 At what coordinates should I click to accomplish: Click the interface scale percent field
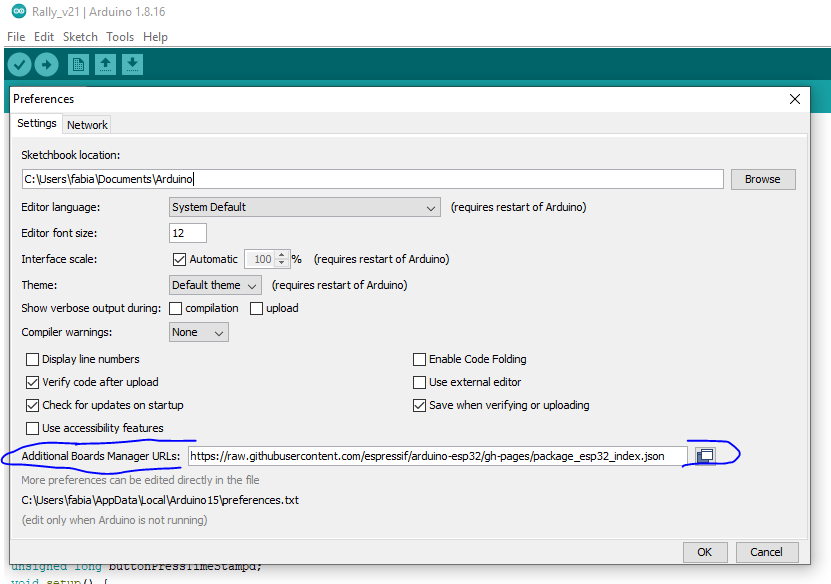coord(261,259)
